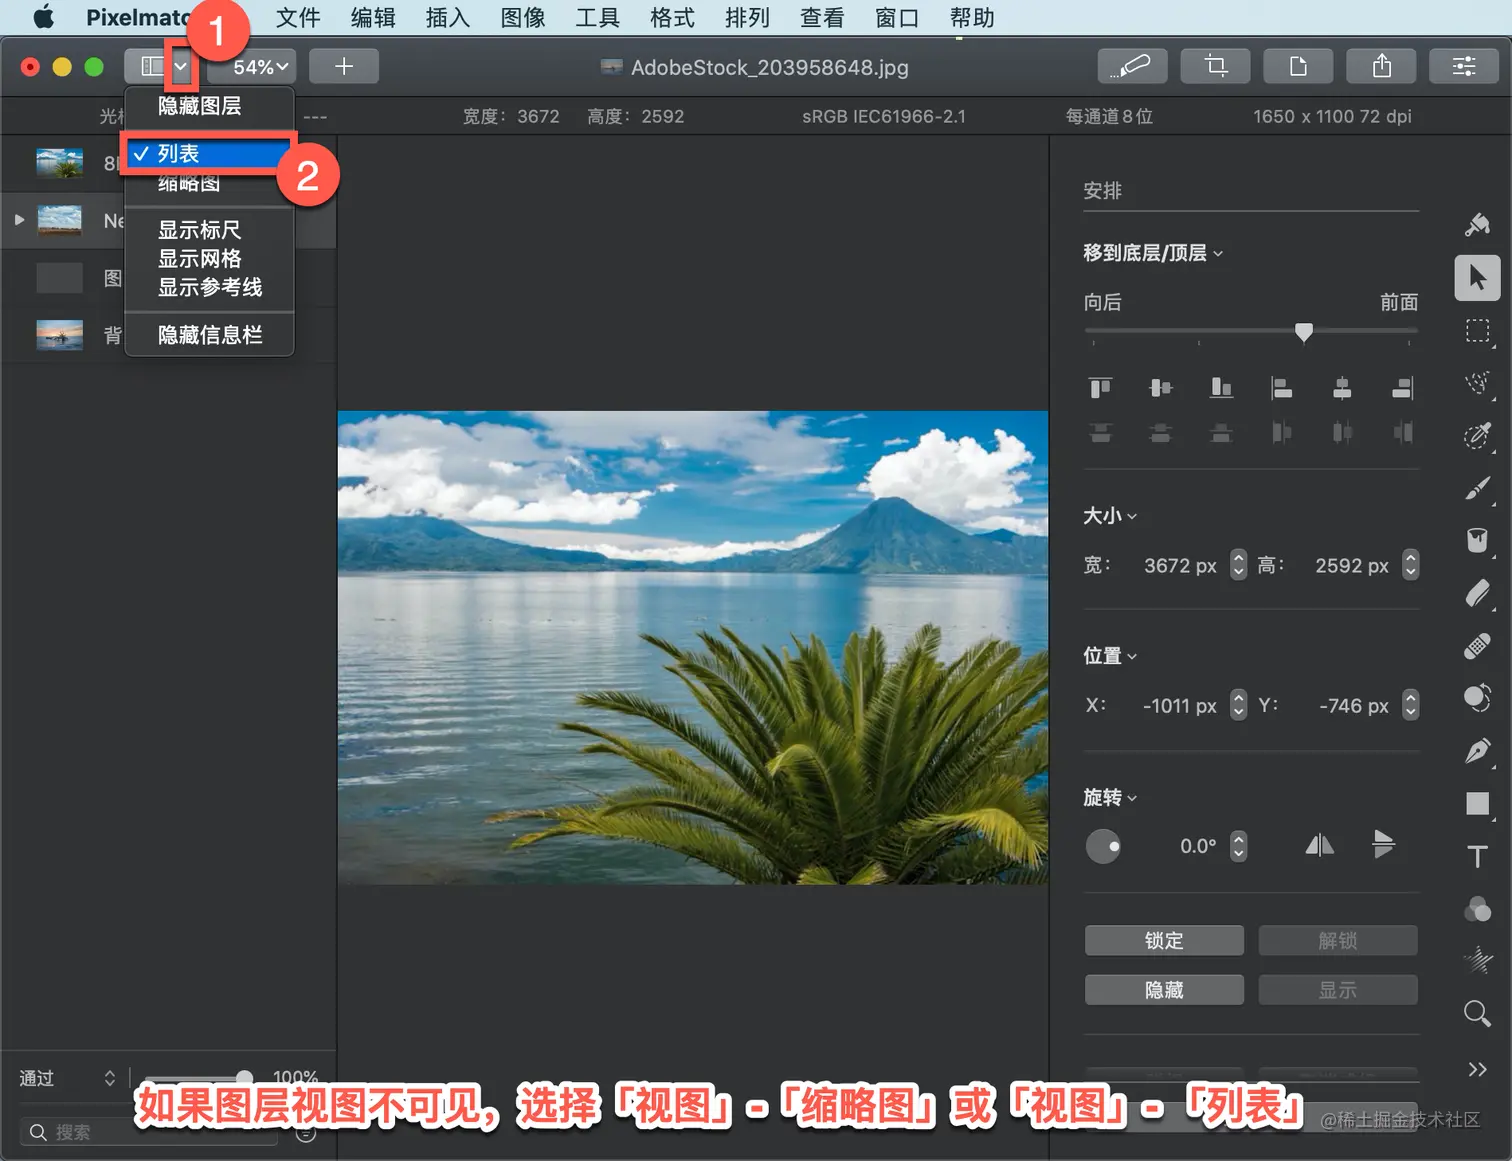The image size is (1512, 1161).
Task: Adjust the layer opacity slider handle
Action: point(244,1078)
